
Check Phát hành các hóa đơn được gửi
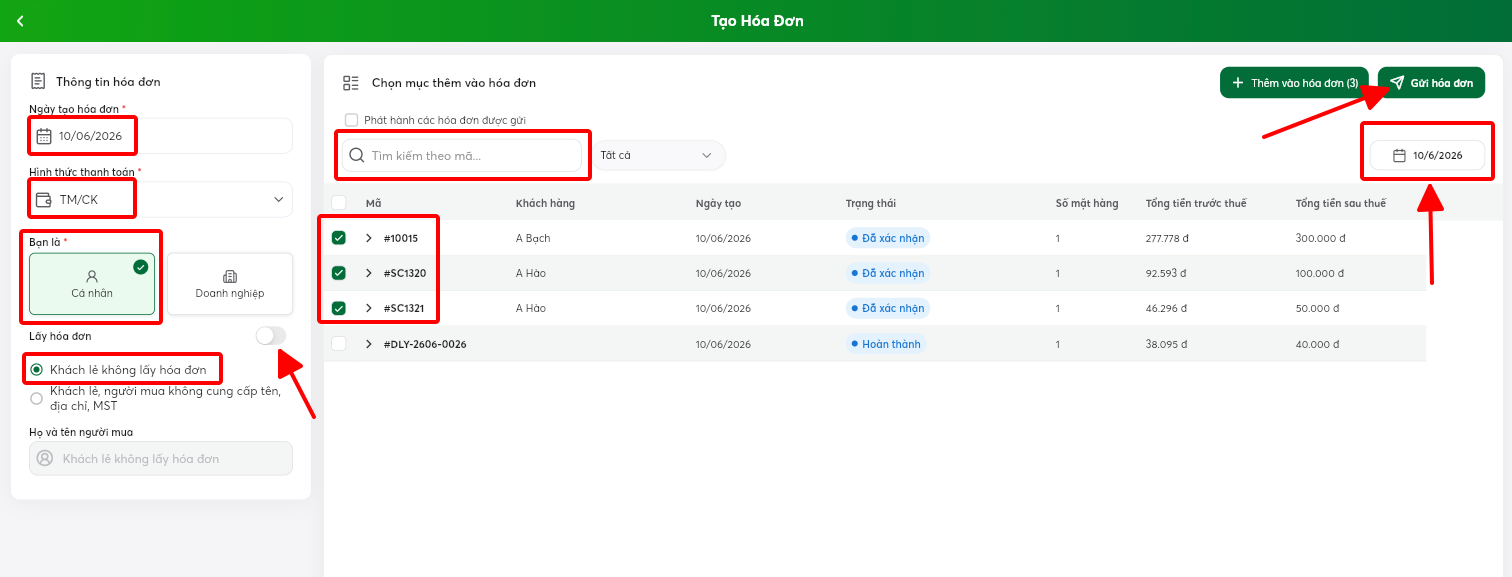pos(351,120)
